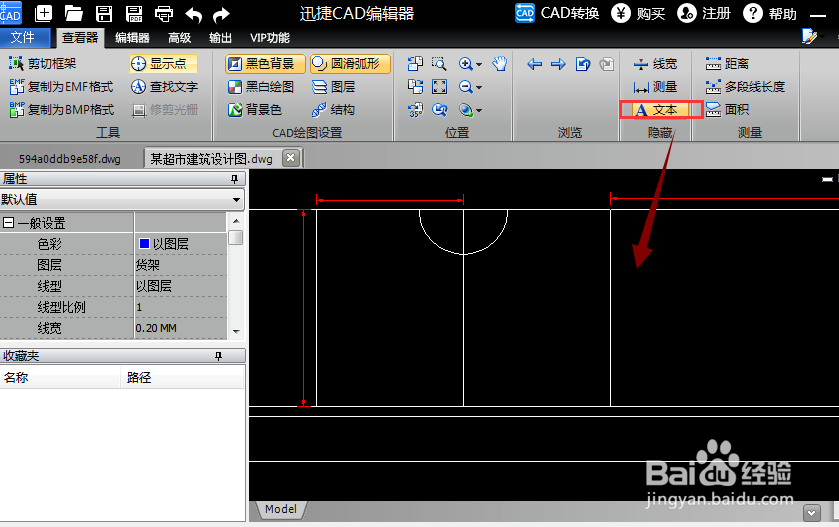Click the zoom window magnifier icon
Viewport: 839px width, 527px height.
coord(439,64)
